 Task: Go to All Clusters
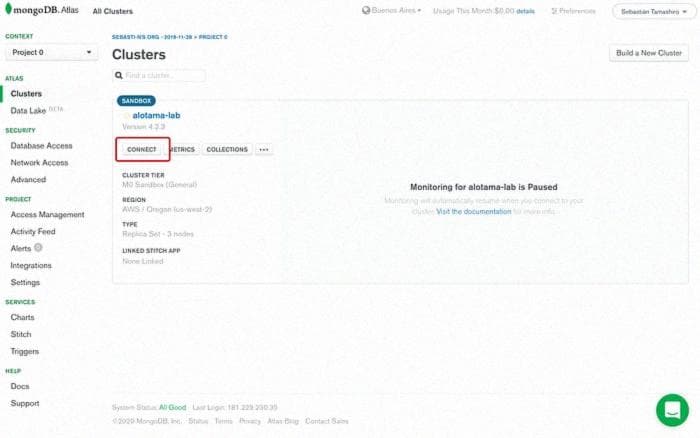112,11
